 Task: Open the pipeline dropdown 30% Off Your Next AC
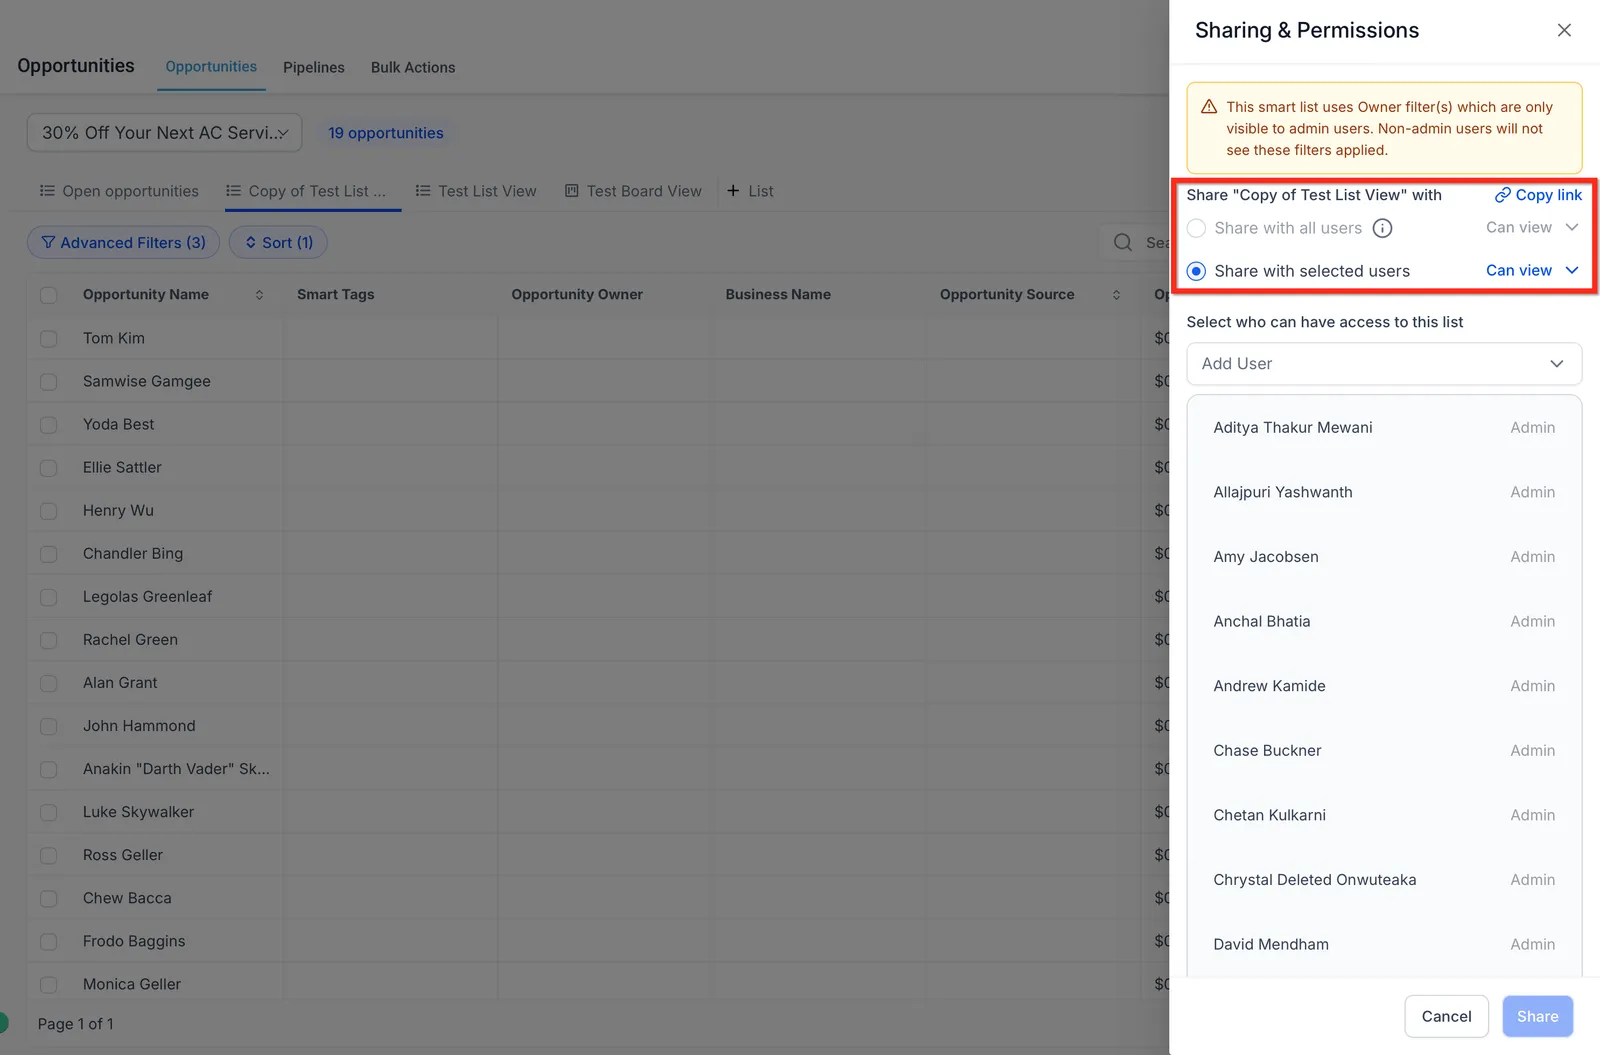164,133
